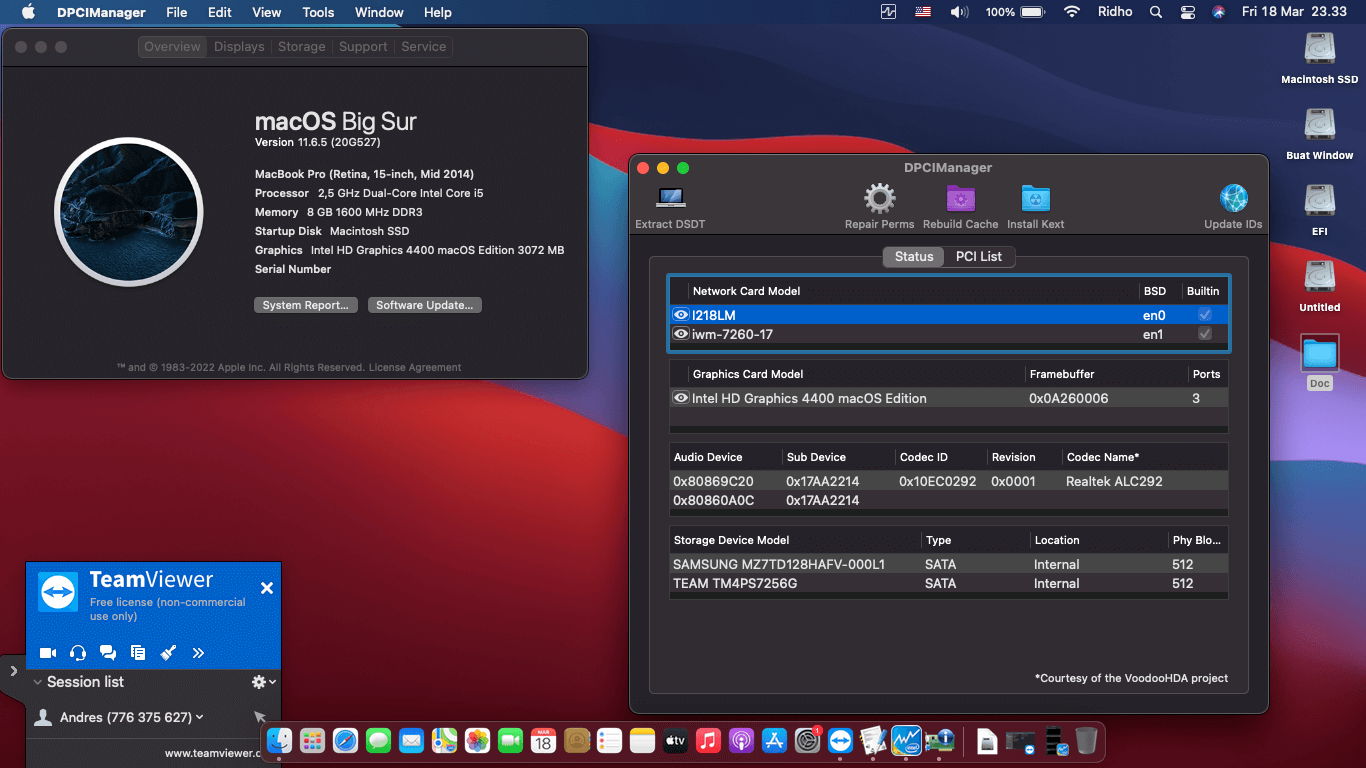
Task: Click eye icon beside iwm-7260-17
Action: click(x=681, y=334)
